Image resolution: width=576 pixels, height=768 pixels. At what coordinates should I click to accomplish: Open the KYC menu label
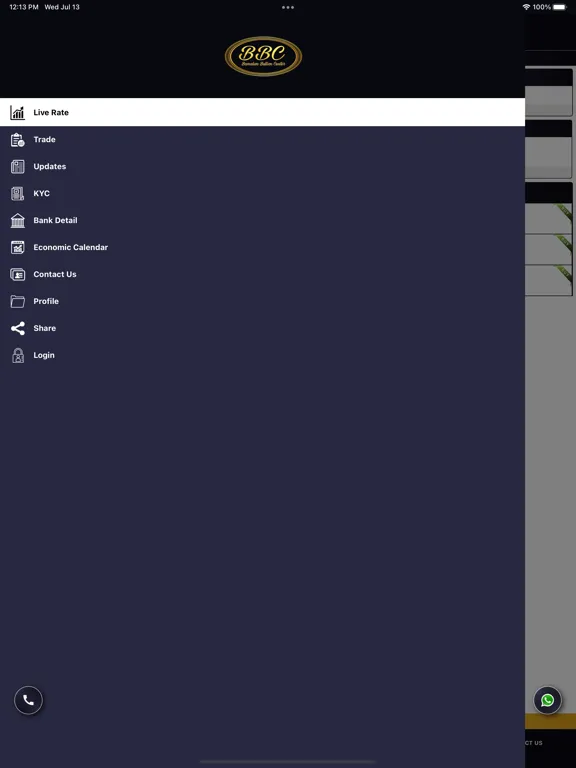click(x=41, y=193)
